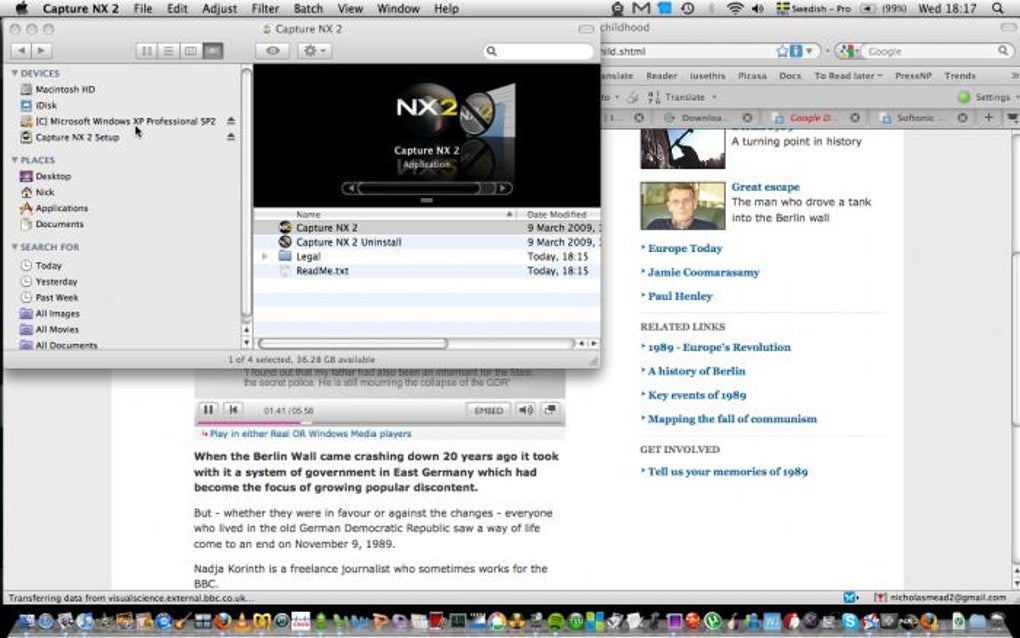This screenshot has height=638, width=1020.
Task: Open the Filter menu
Action: click(x=265, y=8)
